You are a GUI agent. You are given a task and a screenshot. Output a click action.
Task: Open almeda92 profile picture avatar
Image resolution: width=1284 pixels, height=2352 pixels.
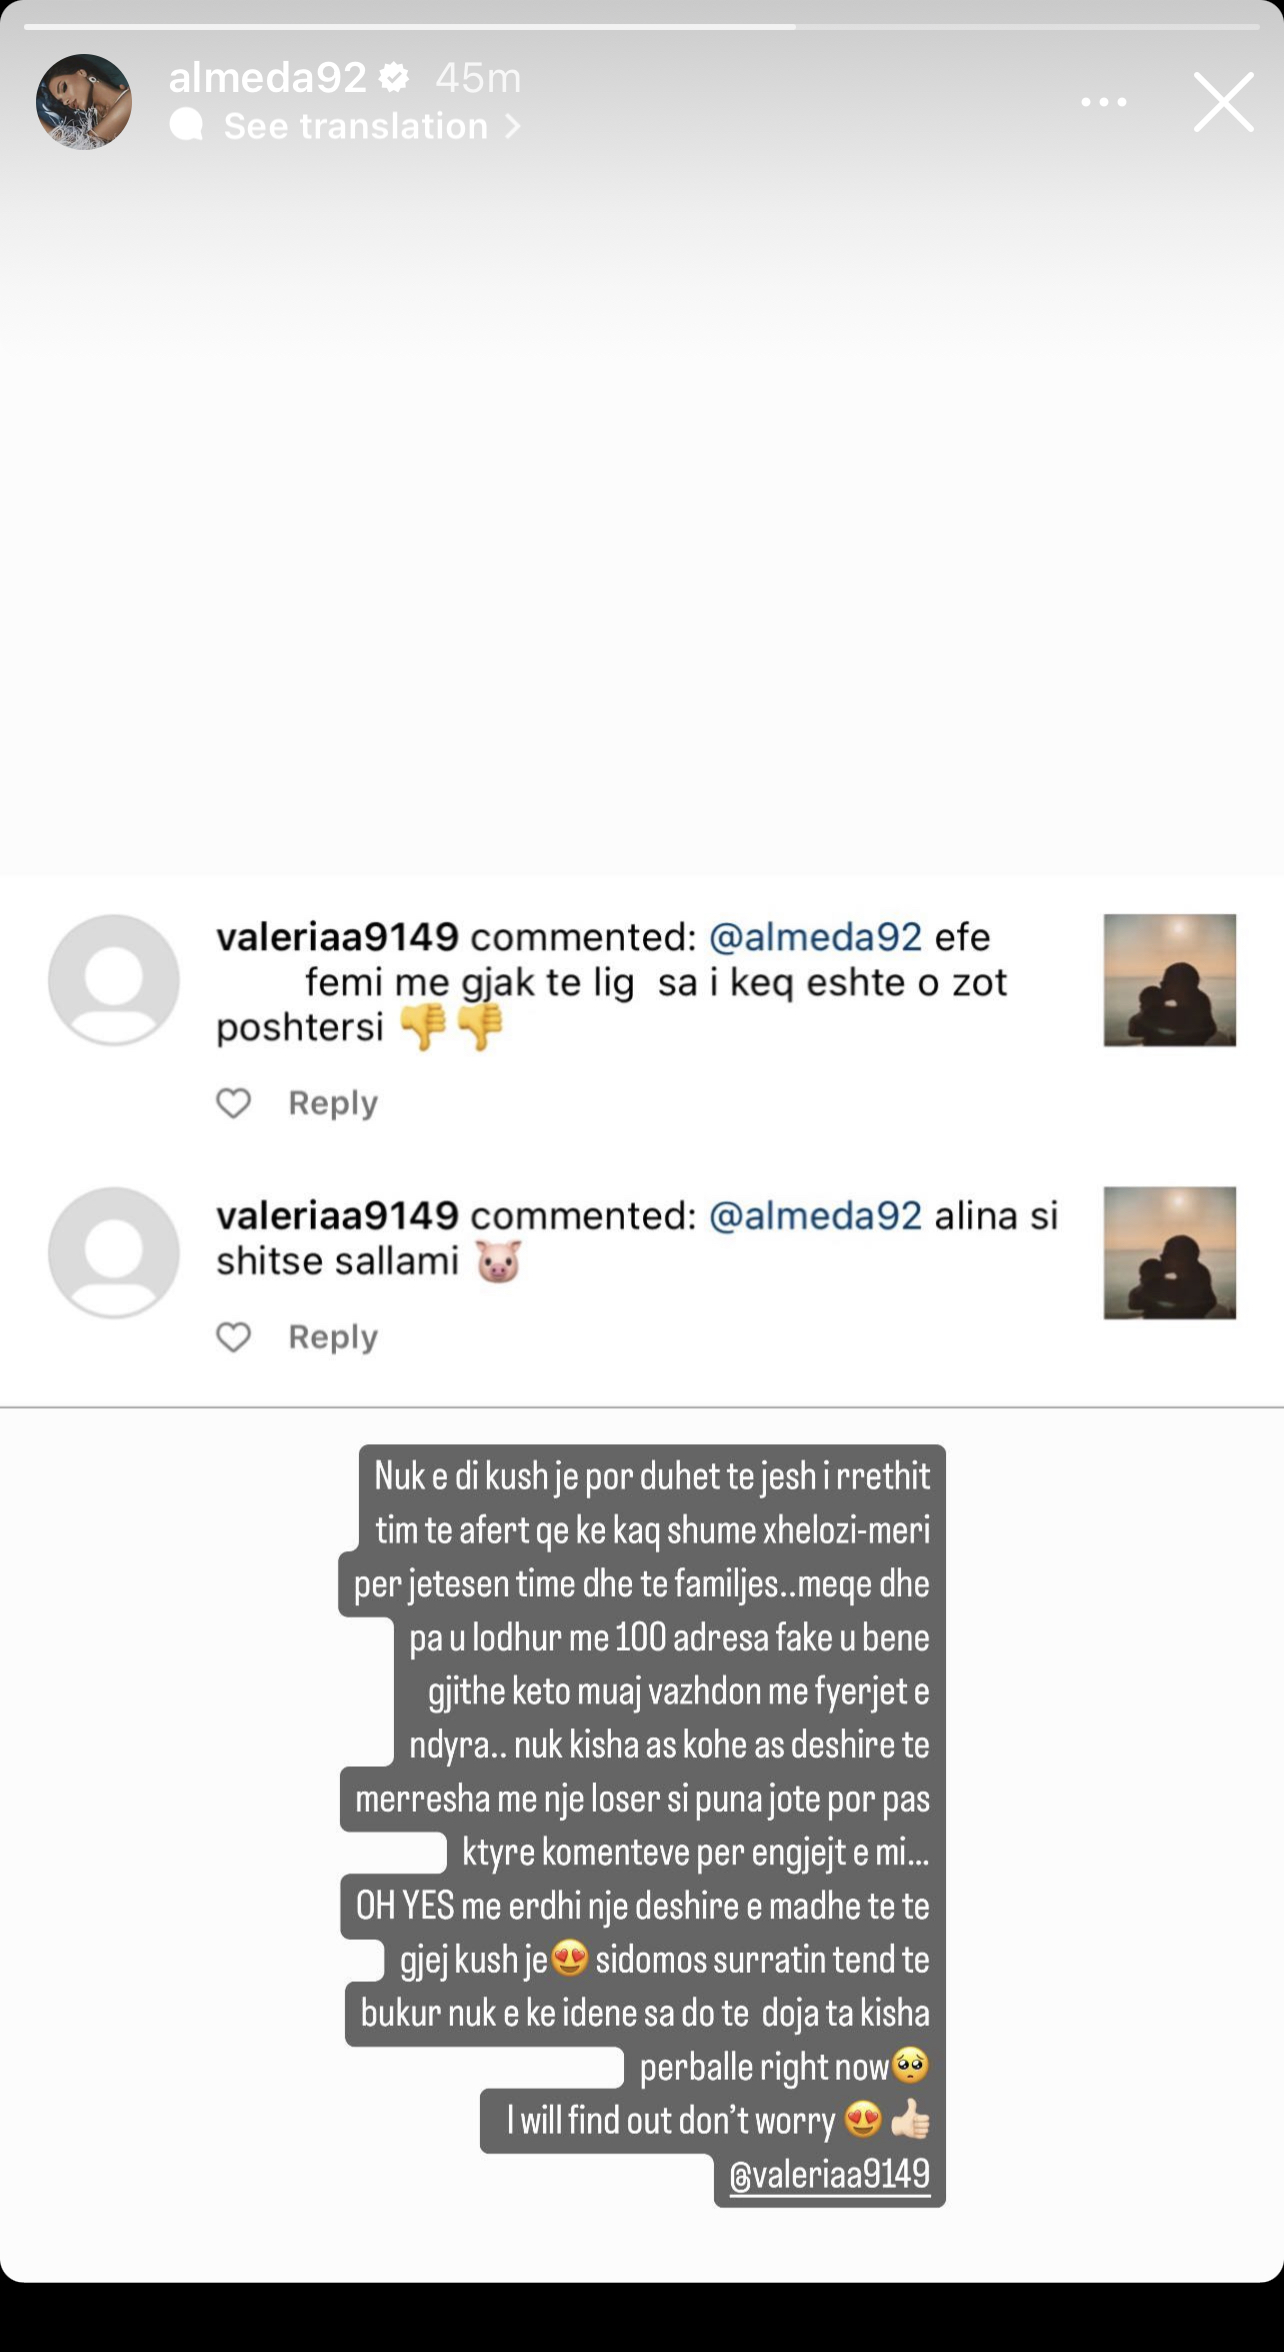84,102
